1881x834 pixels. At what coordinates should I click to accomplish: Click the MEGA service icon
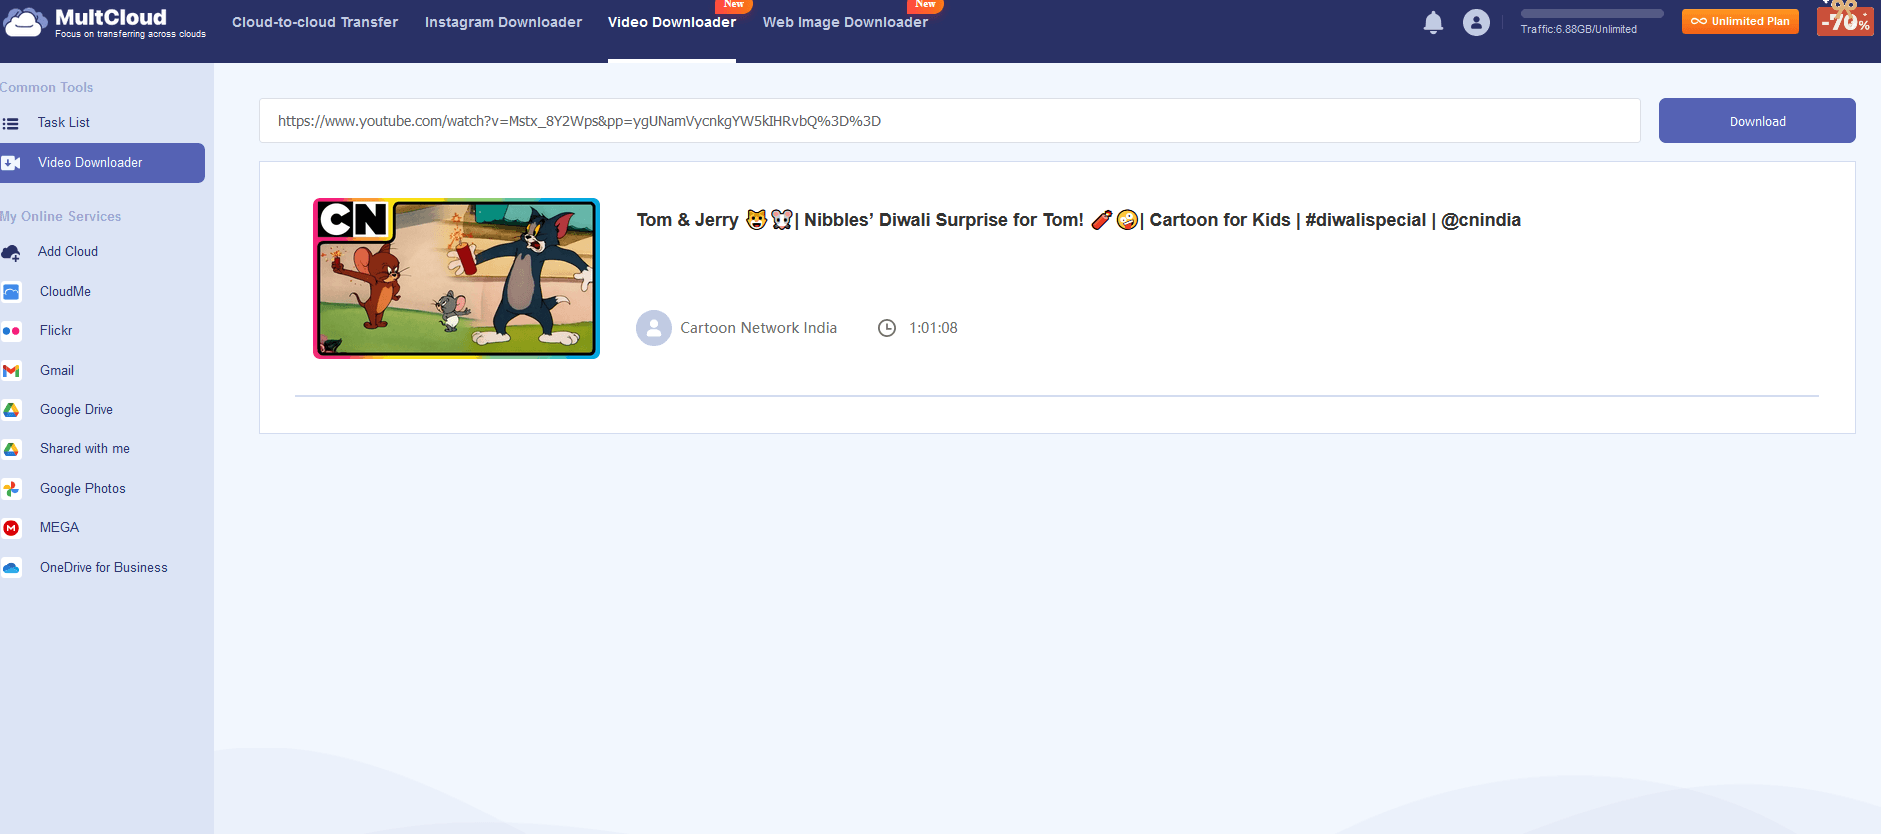click(x=11, y=528)
